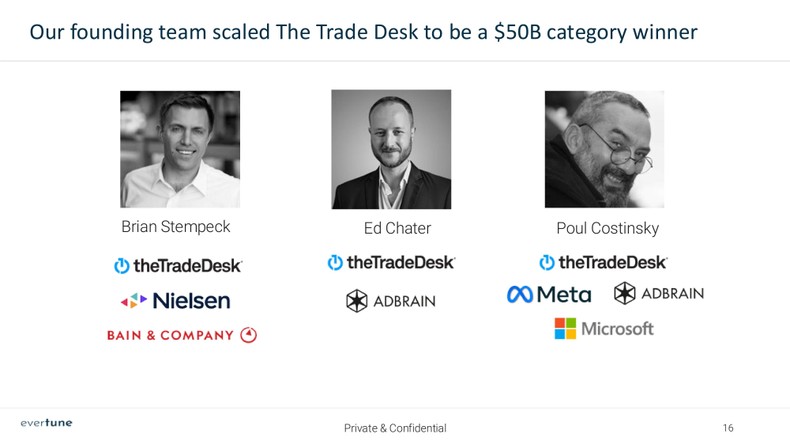Select the Meta logo
This screenshot has height=445, width=790.
(x=549, y=295)
